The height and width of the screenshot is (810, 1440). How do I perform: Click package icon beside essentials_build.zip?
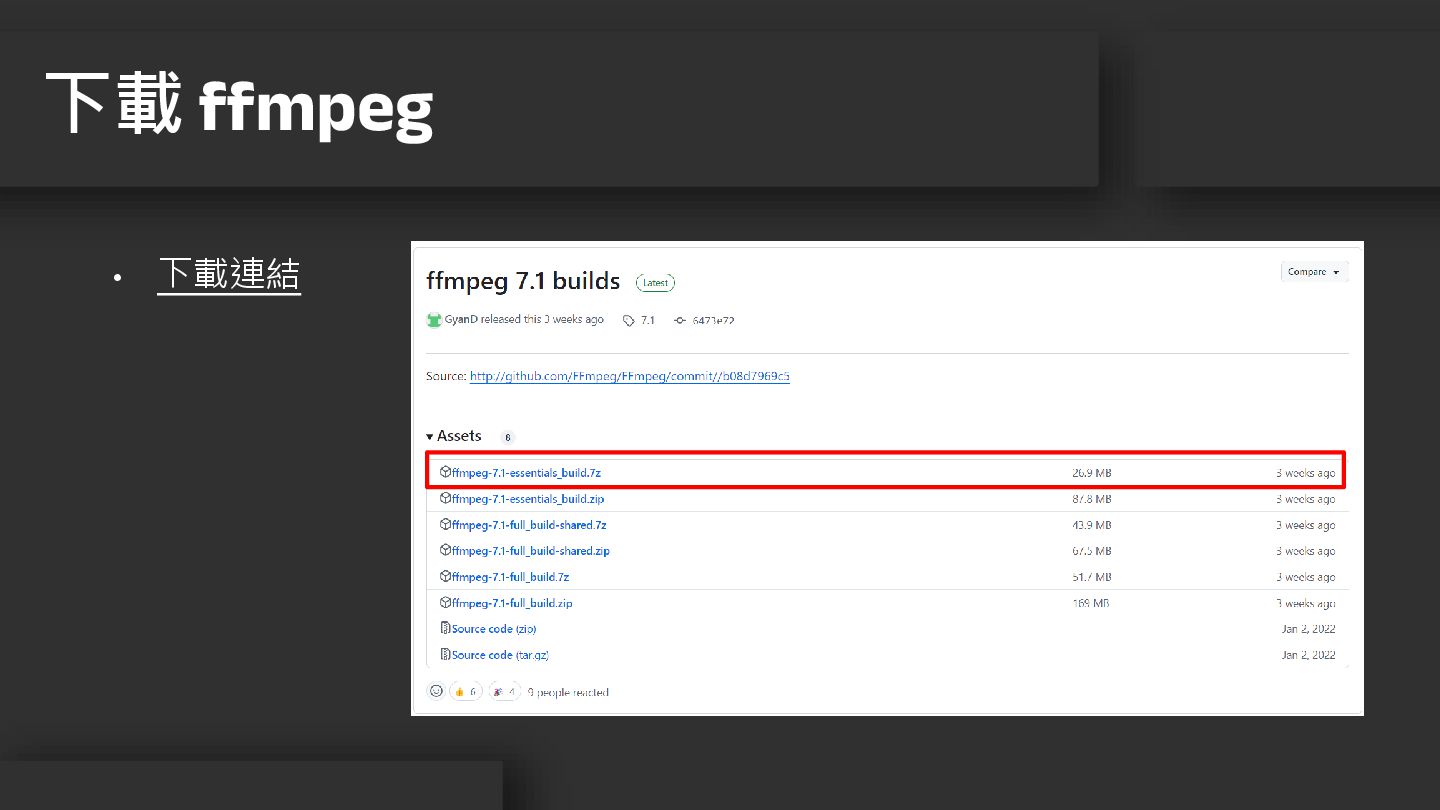click(446, 498)
